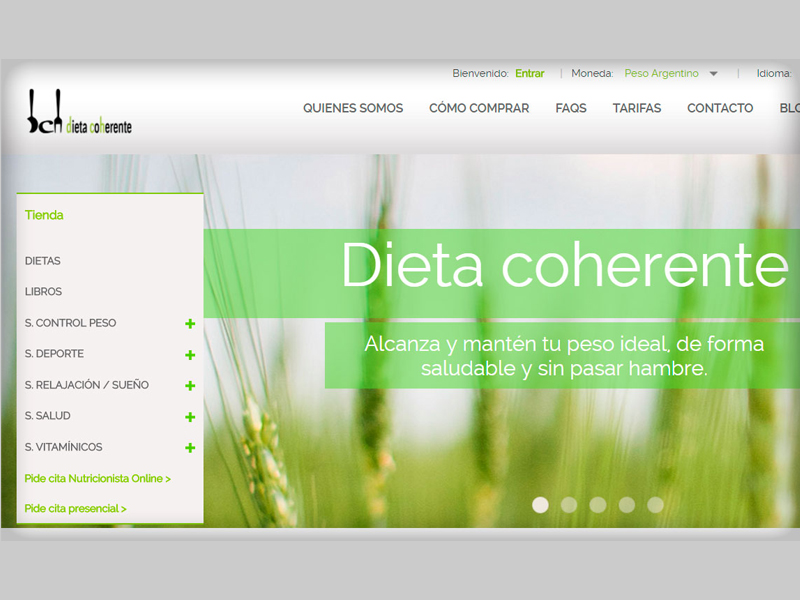Screen dimensions: 800x600
Task: Click the Tienda sidebar heading
Action: point(44,215)
